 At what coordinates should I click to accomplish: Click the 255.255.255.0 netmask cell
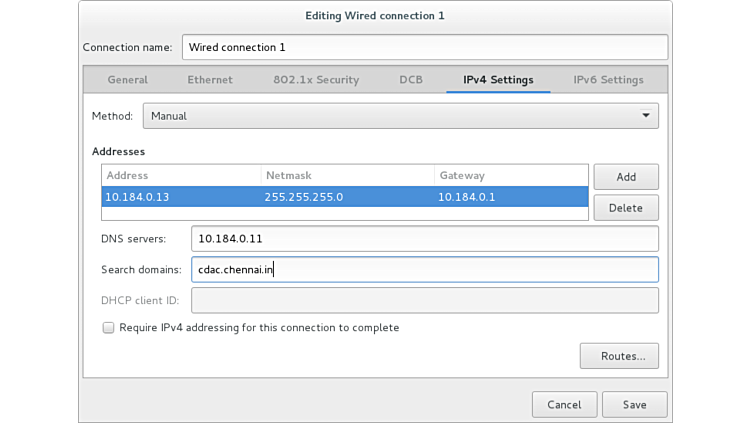pyautogui.click(x=345, y=197)
